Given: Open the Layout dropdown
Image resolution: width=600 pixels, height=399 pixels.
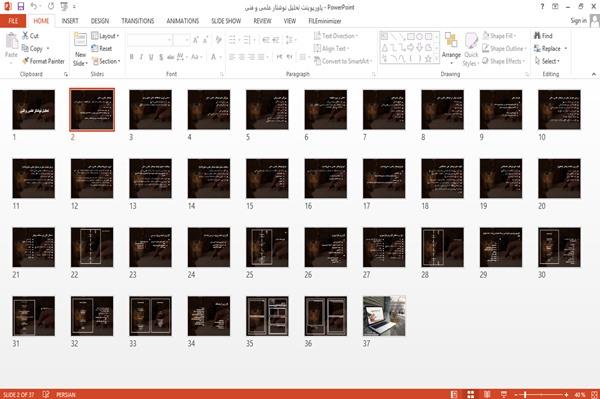Looking at the screenshot, I should [105, 36].
